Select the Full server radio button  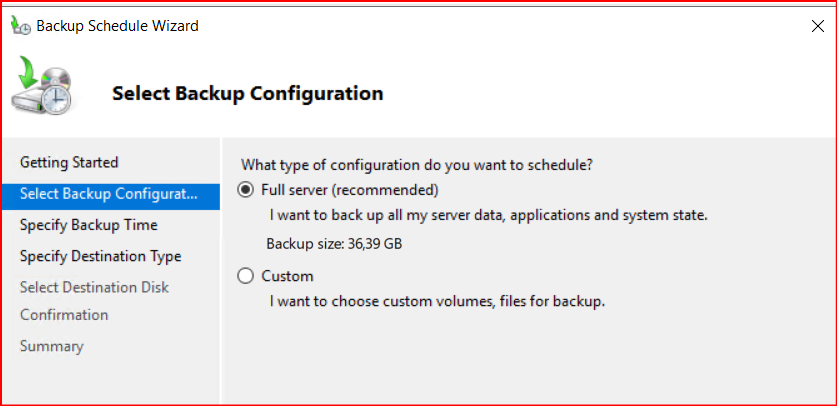tap(246, 190)
